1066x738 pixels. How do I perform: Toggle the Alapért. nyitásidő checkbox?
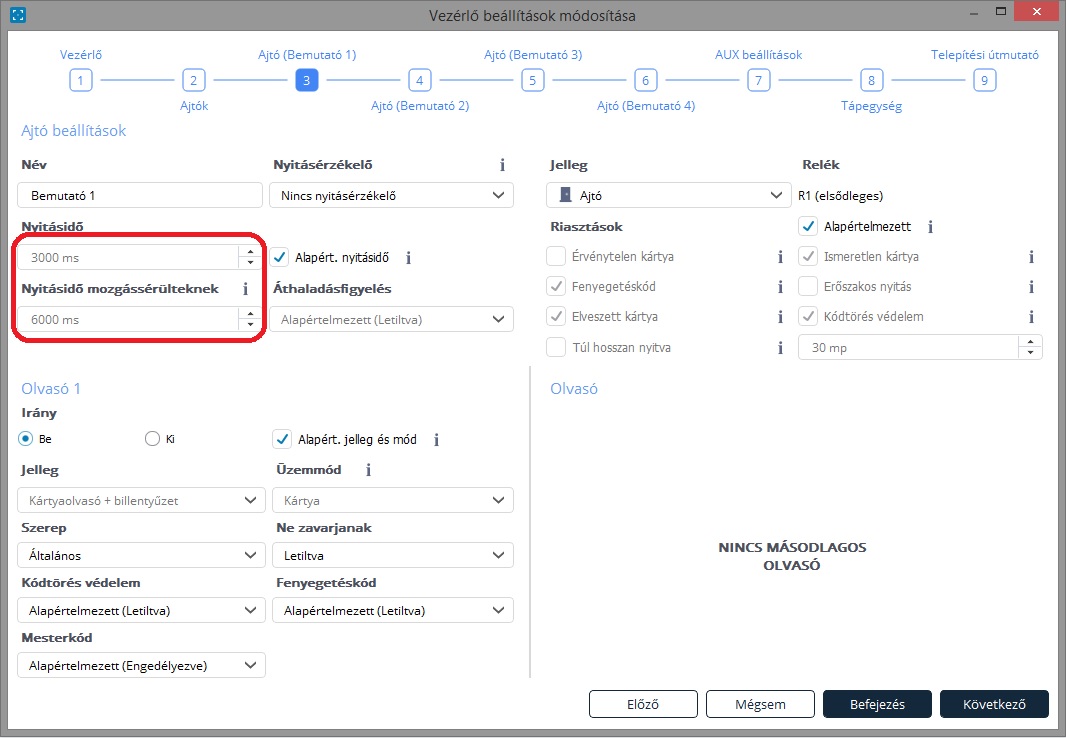coord(280,257)
